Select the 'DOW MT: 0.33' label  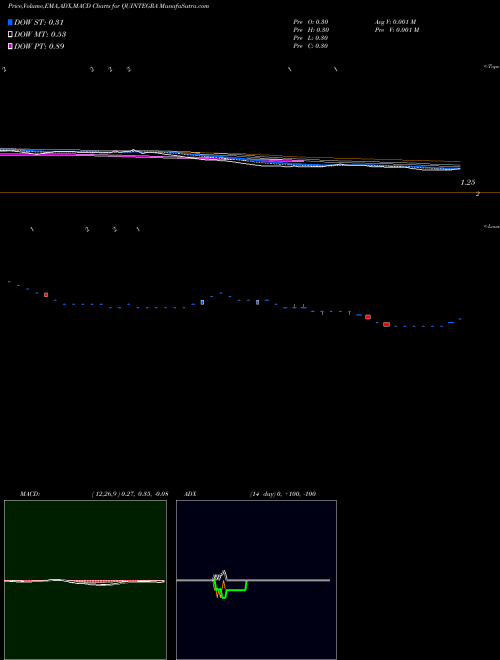[40, 35]
